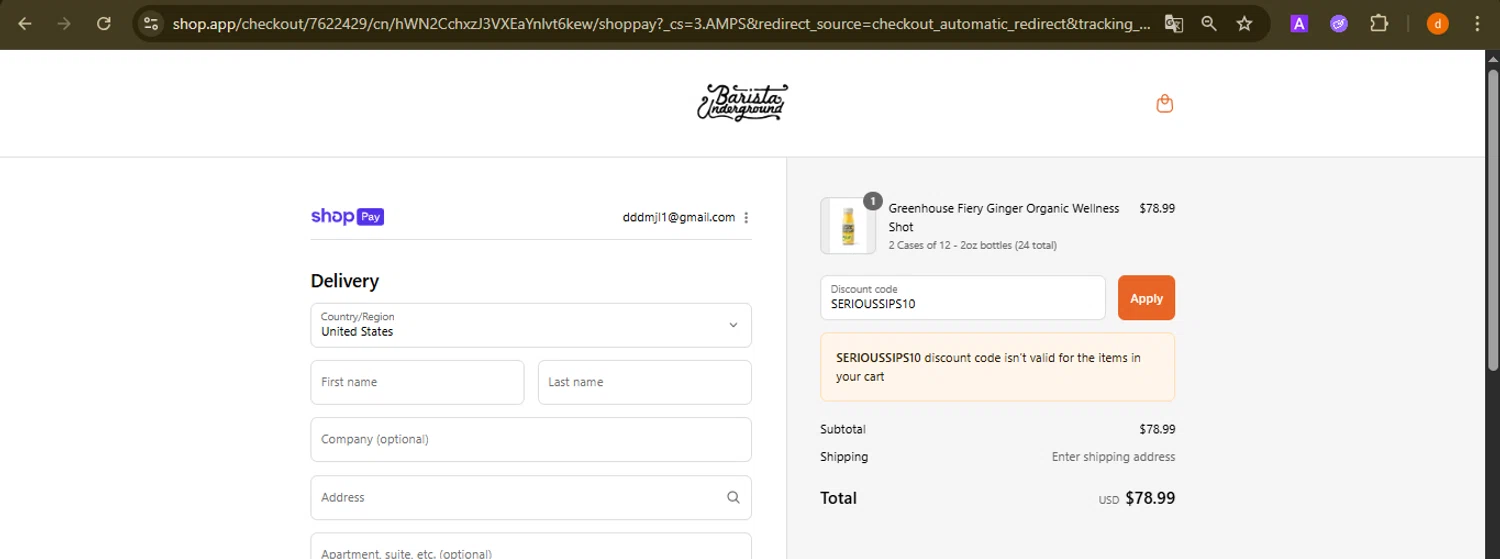Click the ginger shot product thumbnail
The height and width of the screenshot is (559, 1500).
click(x=848, y=225)
